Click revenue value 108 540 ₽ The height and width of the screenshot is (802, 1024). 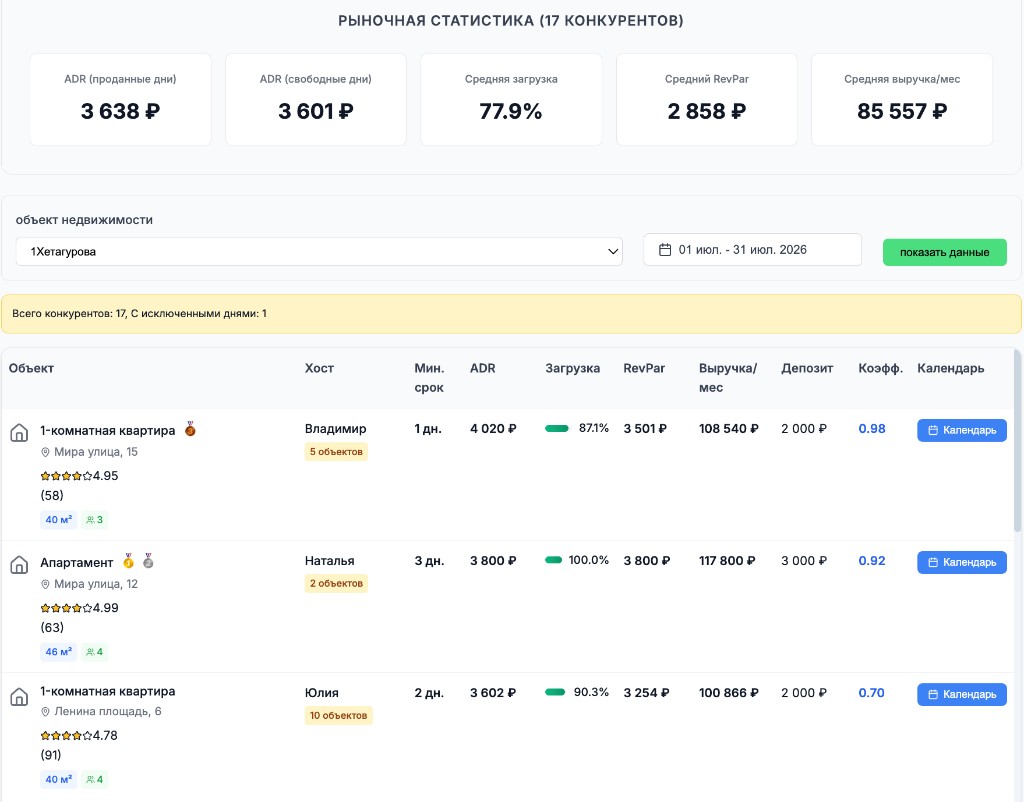tap(729, 428)
